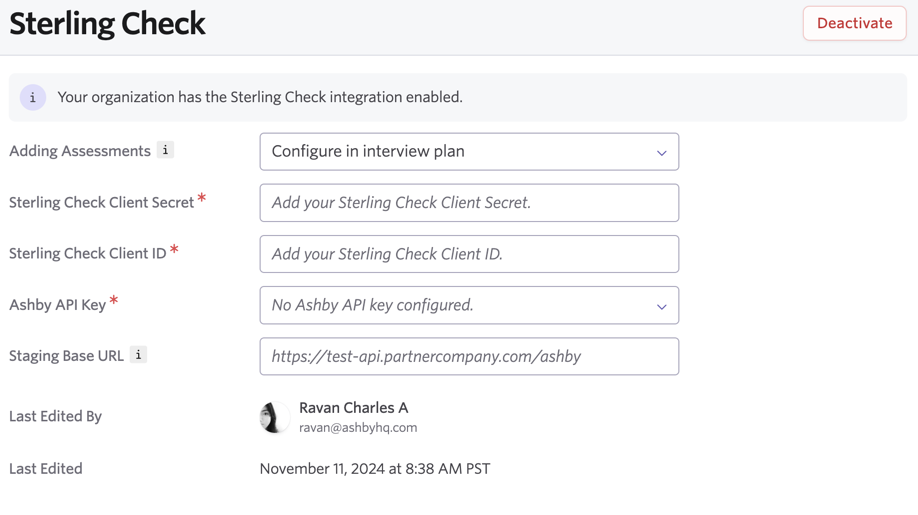
Task: Select the No Ashby API key configured box
Action: click(469, 305)
